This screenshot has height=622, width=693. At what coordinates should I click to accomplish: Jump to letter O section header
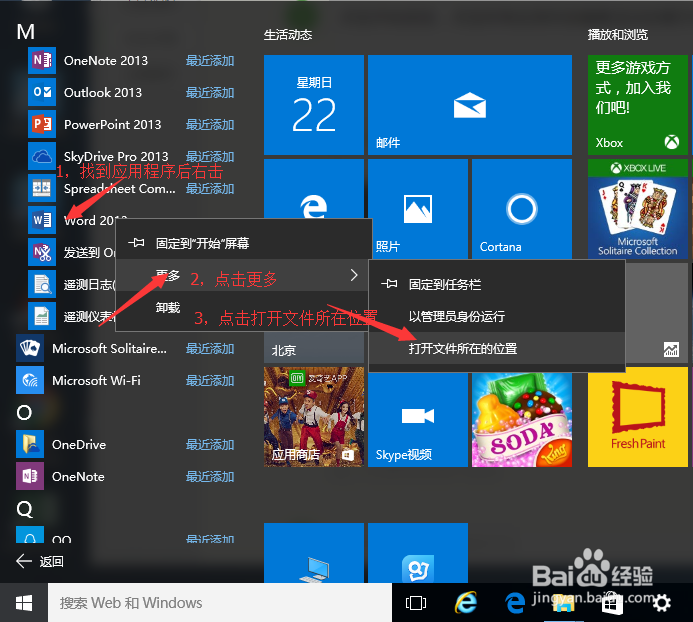[x=24, y=412]
